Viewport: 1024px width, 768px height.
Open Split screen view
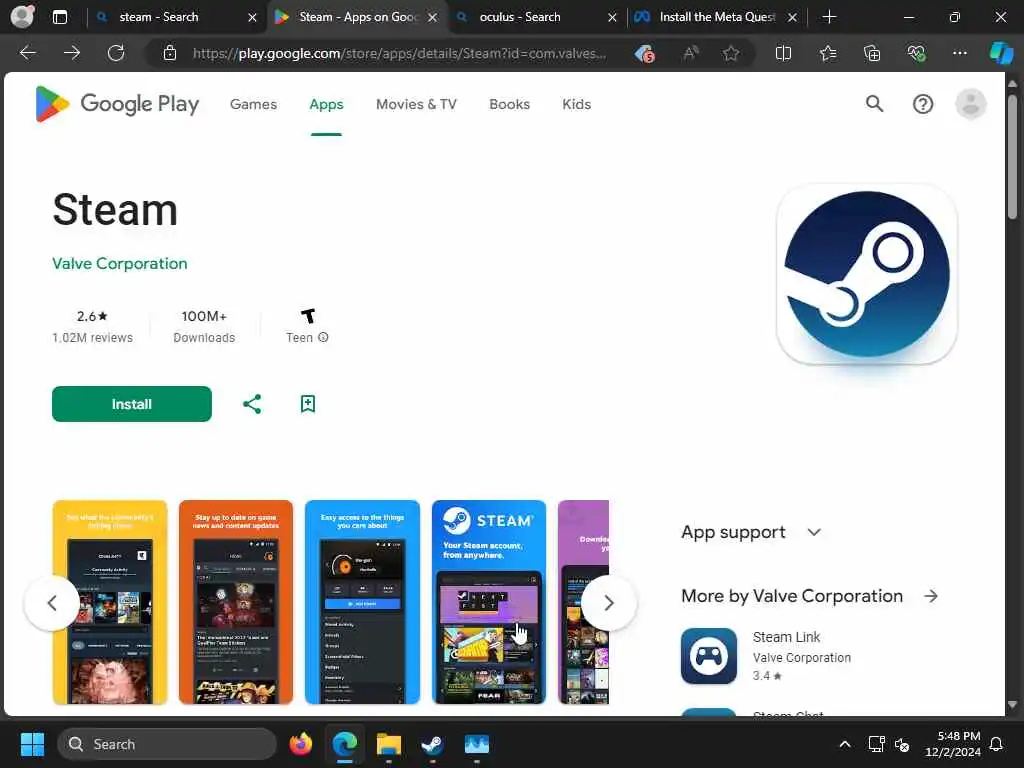click(783, 53)
